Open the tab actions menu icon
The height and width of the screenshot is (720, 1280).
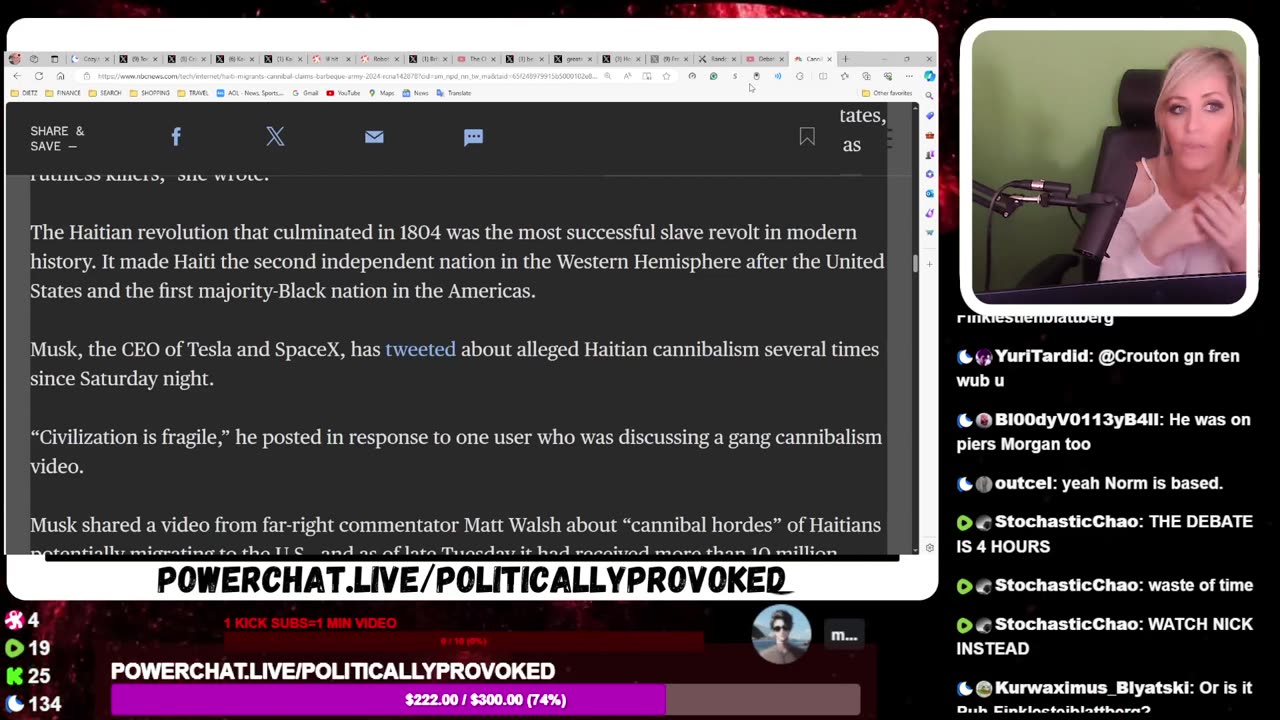pyautogui.click(x=54, y=59)
